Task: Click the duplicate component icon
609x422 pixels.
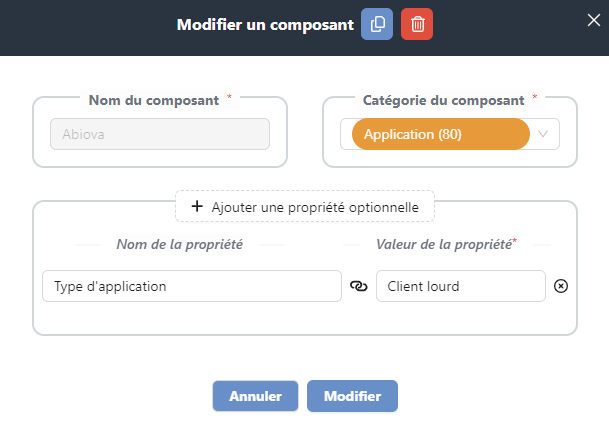Action: point(377,25)
